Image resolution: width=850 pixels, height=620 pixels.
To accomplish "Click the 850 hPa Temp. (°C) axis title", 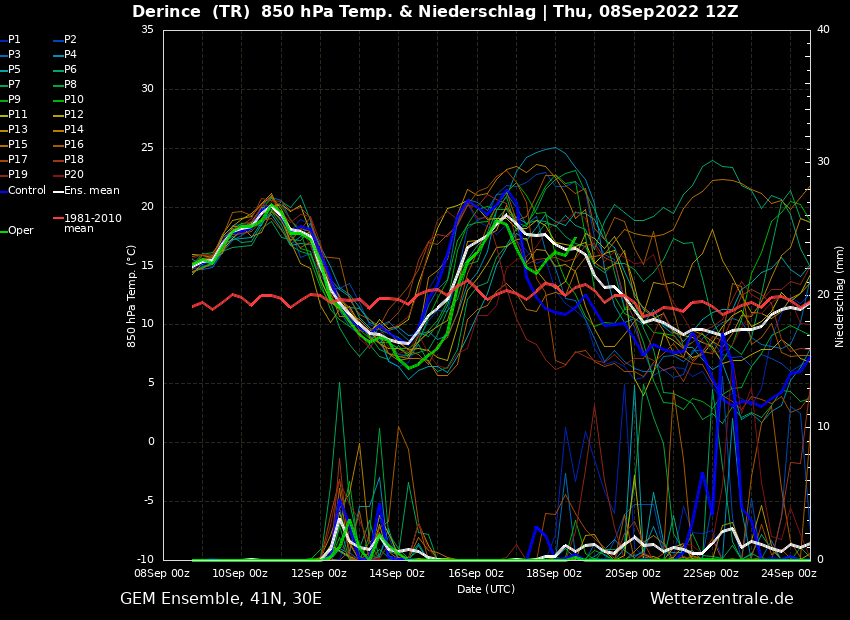I will pyautogui.click(x=131, y=296).
